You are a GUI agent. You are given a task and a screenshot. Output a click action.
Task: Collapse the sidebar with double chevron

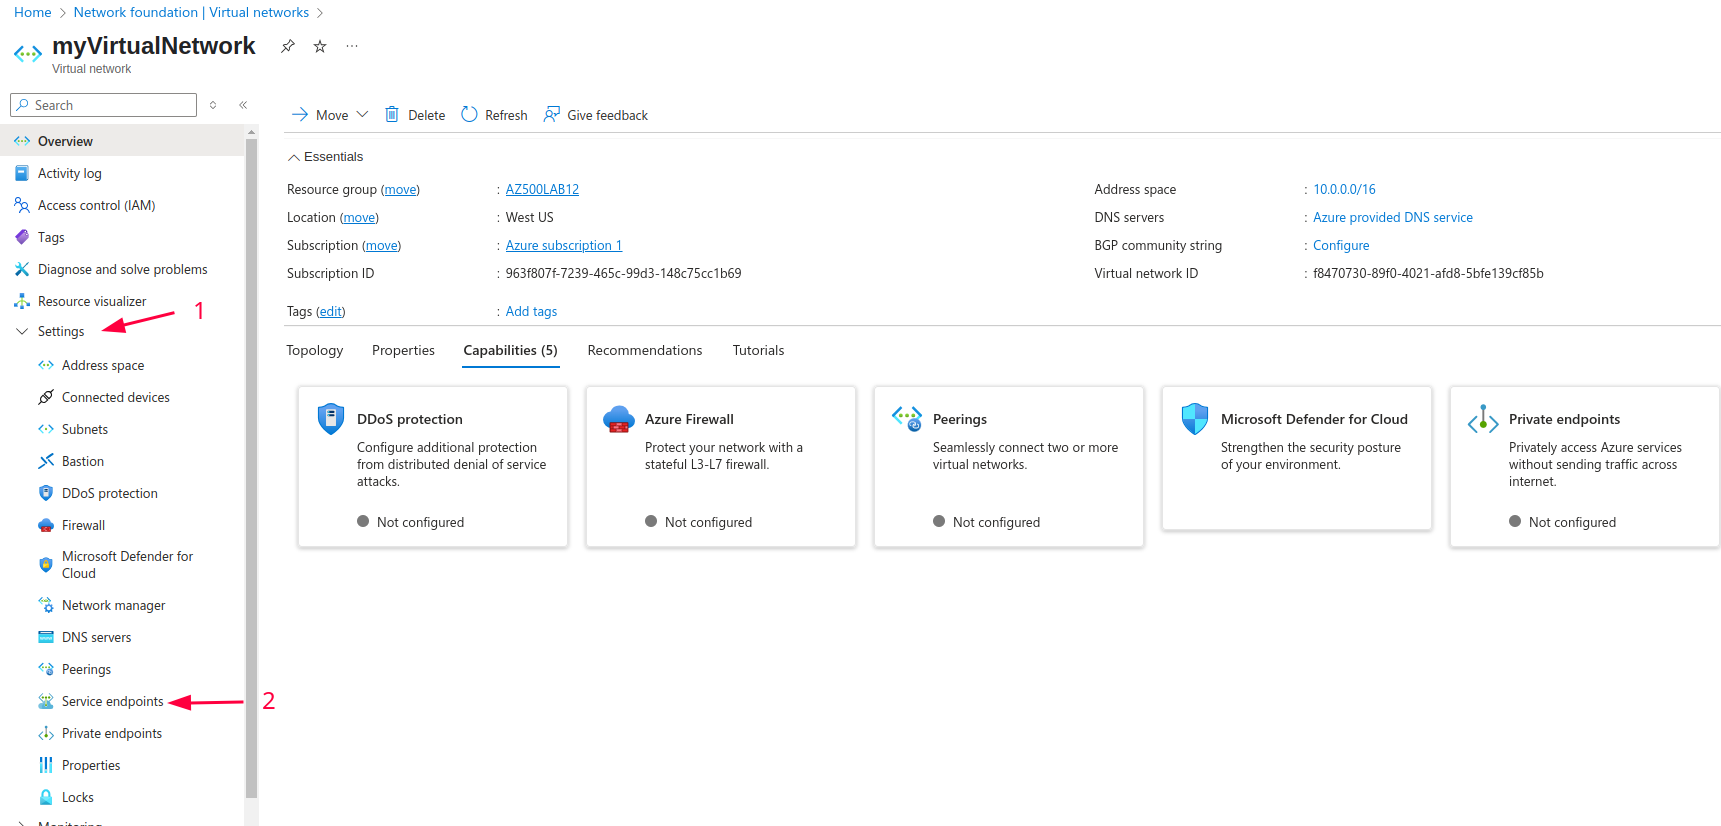(243, 105)
